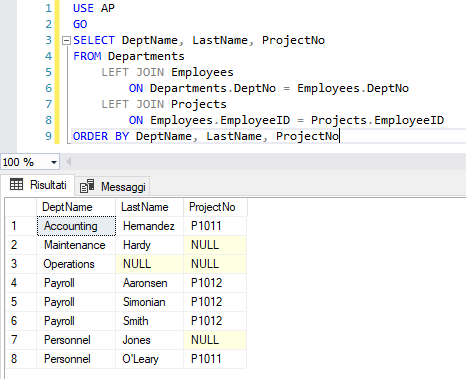Screen dimensions: 466x379
Task: Switch to the Messaggi tab
Action: pos(113,186)
